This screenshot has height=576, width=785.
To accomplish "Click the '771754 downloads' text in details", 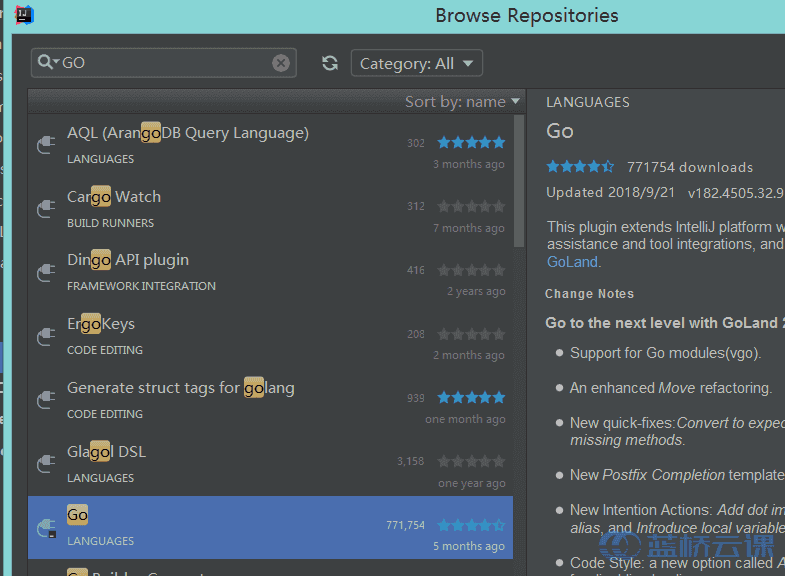I will [690, 167].
